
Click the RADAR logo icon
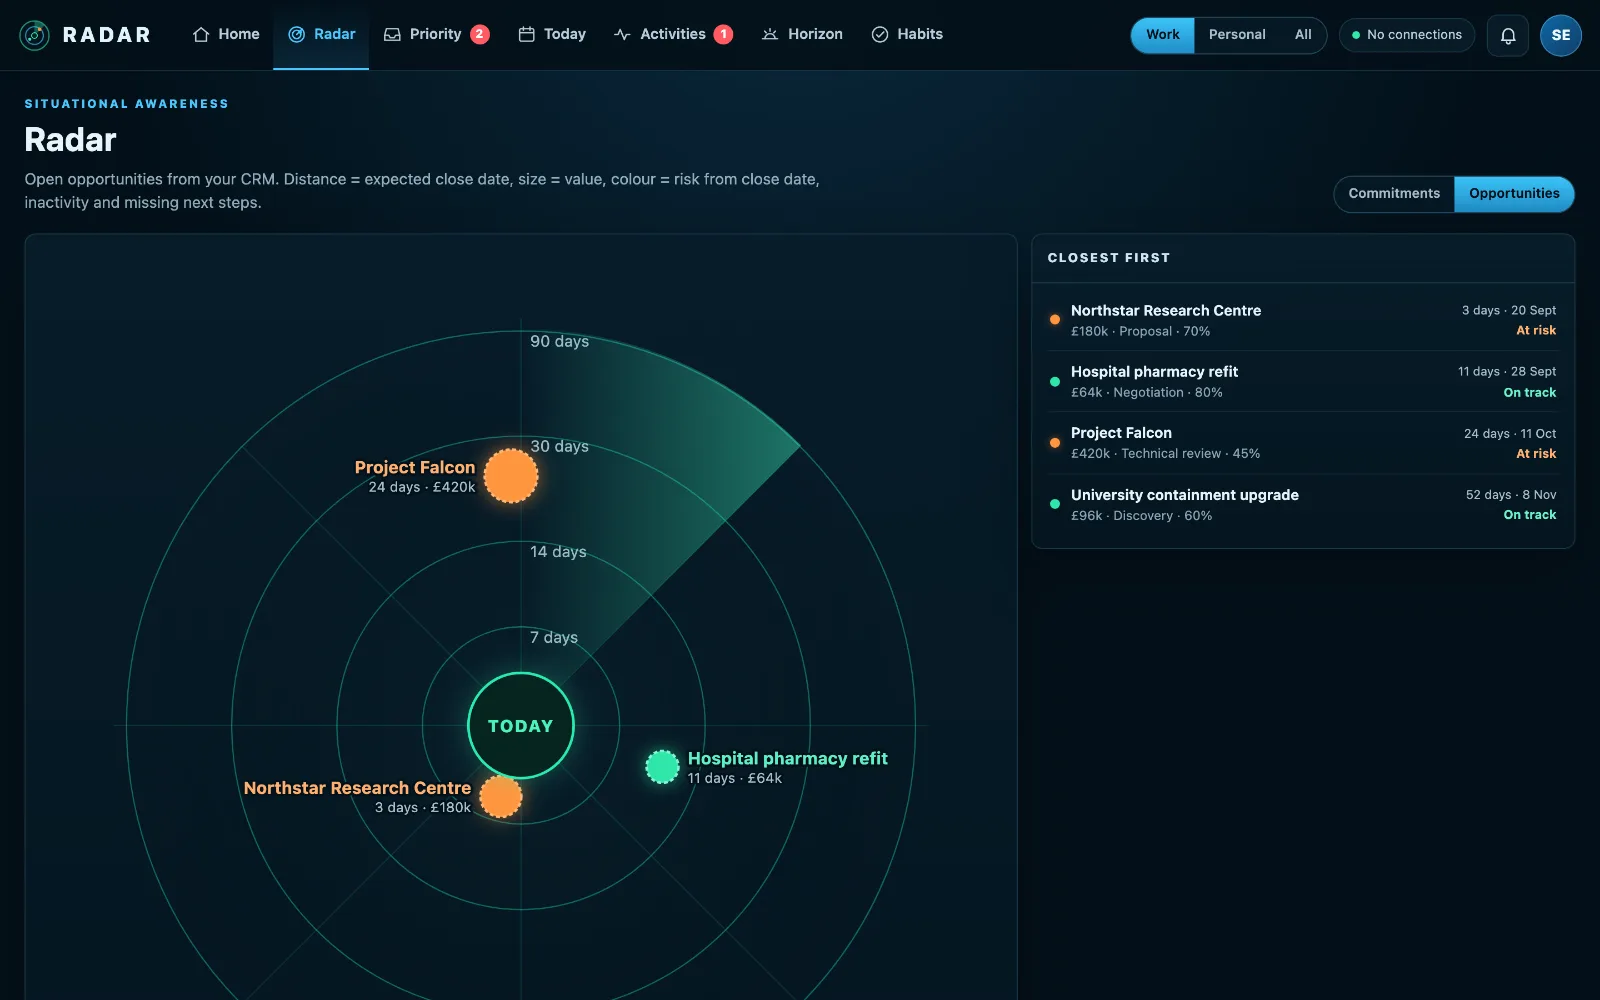(35, 35)
